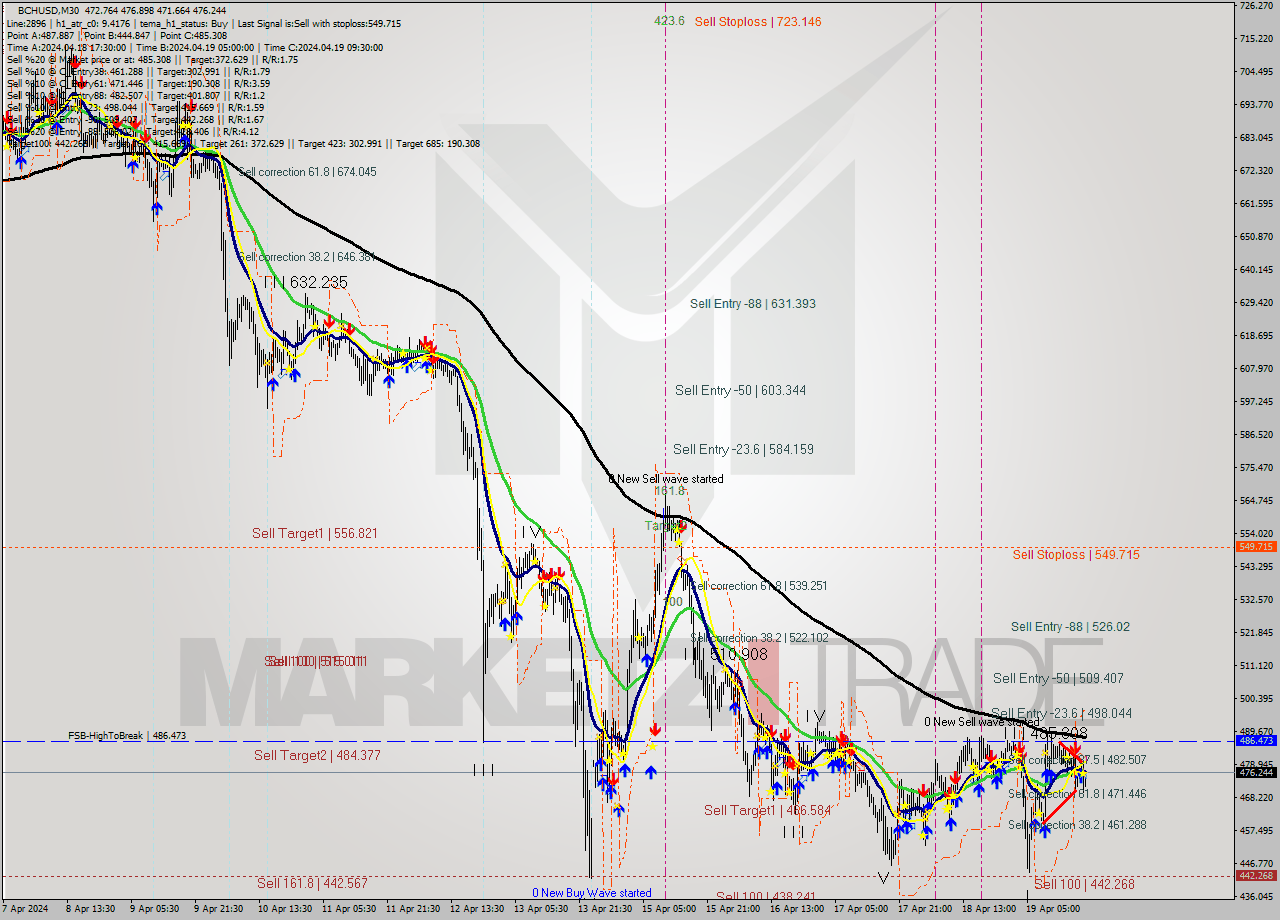The image size is (1280, 920).
Task: Select 'Sell correction 61.8 | 471.446' label
Action: pyautogui.click(x=1077, y=794)
